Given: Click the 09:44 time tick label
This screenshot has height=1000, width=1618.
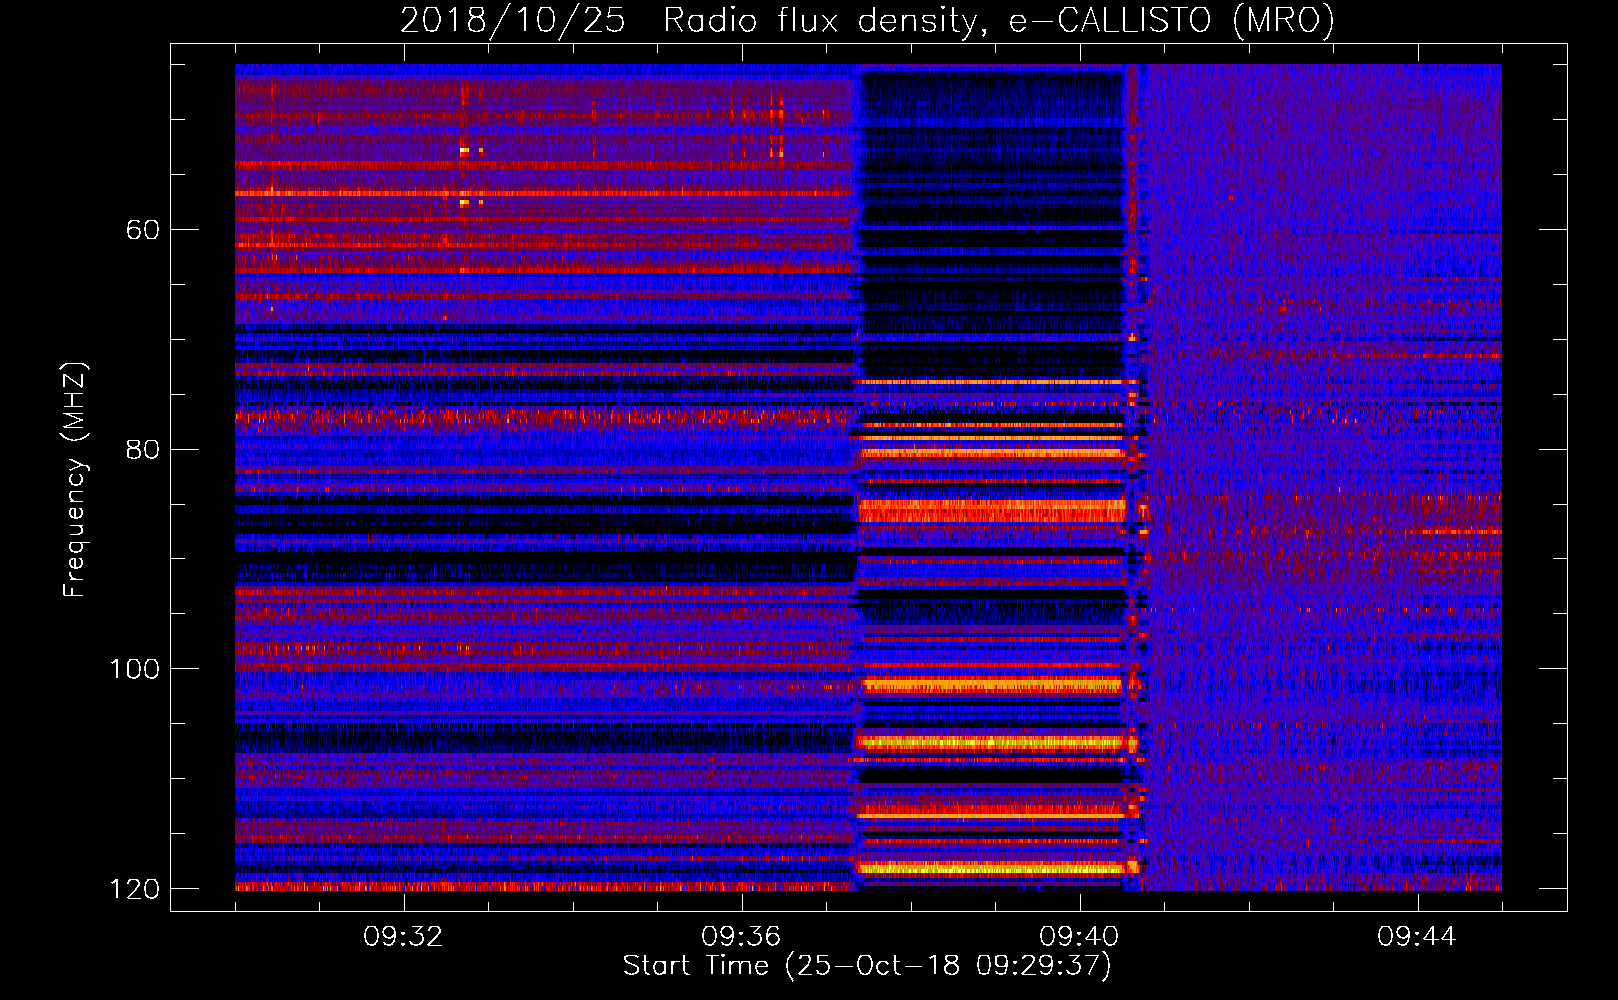Looking at the screenshot, I should [x=1417, y=937].
